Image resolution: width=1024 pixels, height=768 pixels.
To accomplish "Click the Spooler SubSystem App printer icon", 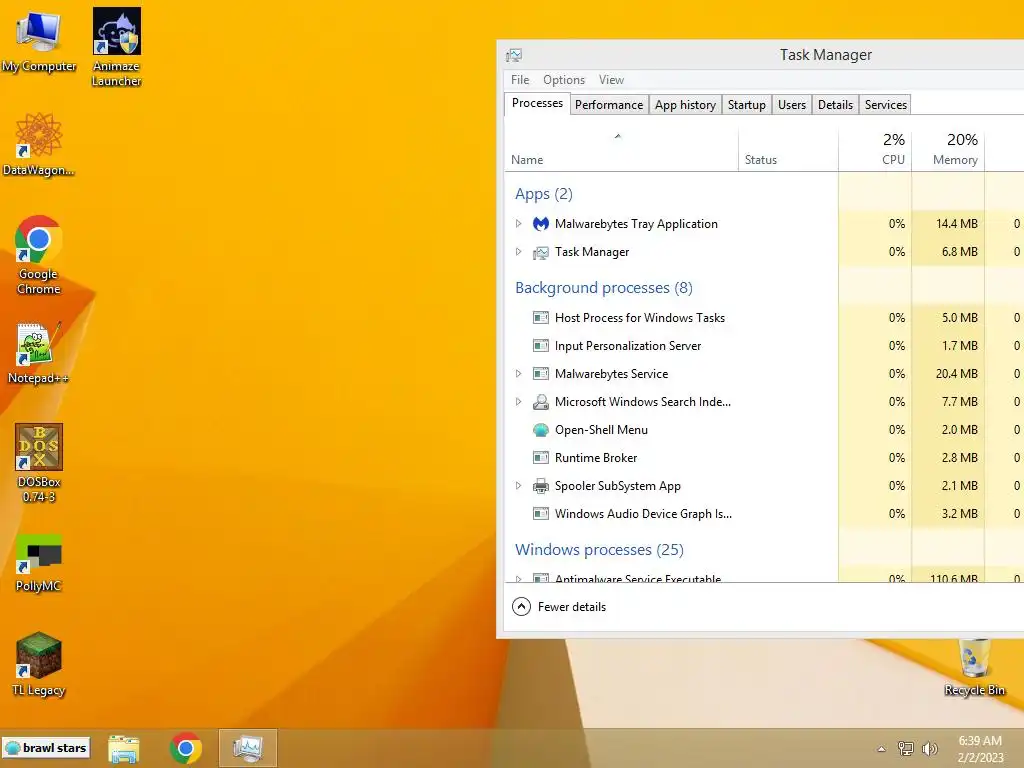I will [x=541, y=486].
